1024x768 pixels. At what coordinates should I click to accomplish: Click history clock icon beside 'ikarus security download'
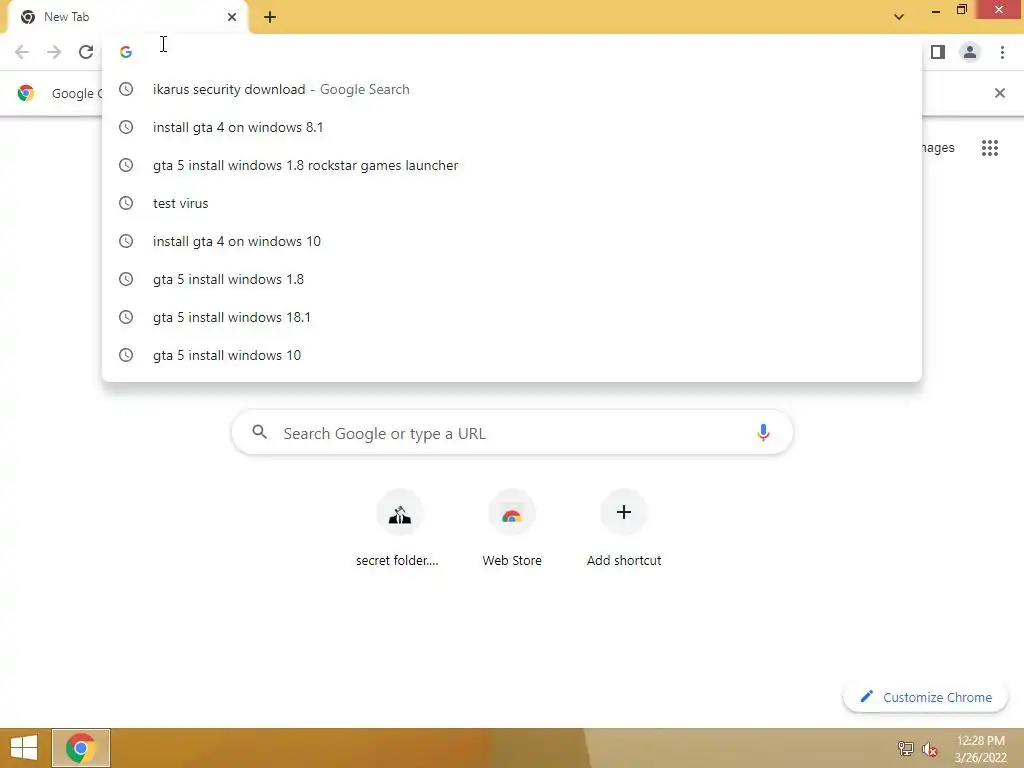(126, 89)
